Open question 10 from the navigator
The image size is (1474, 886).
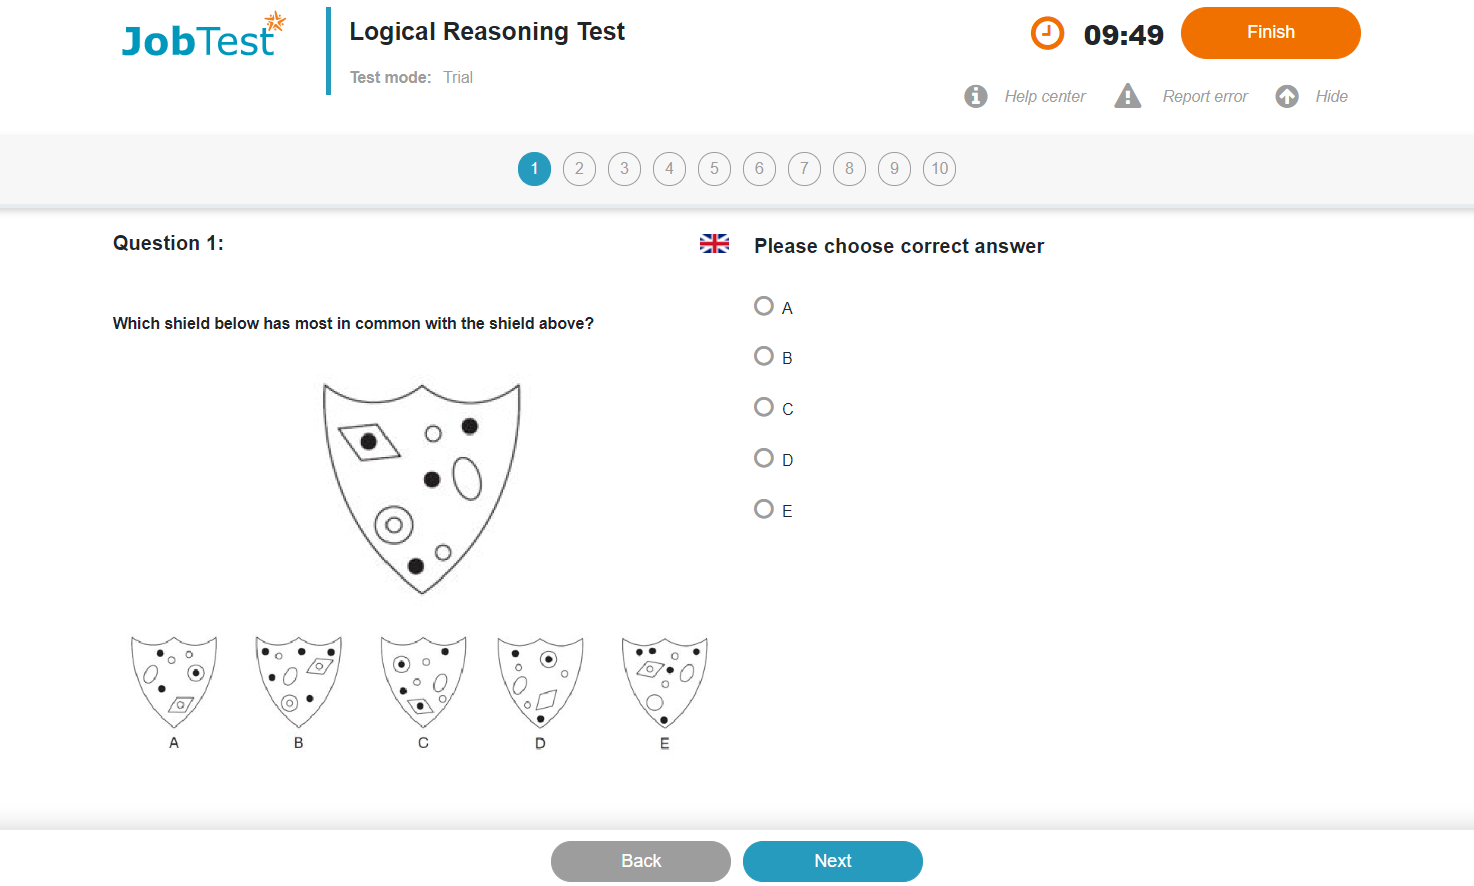pos(939,169)
